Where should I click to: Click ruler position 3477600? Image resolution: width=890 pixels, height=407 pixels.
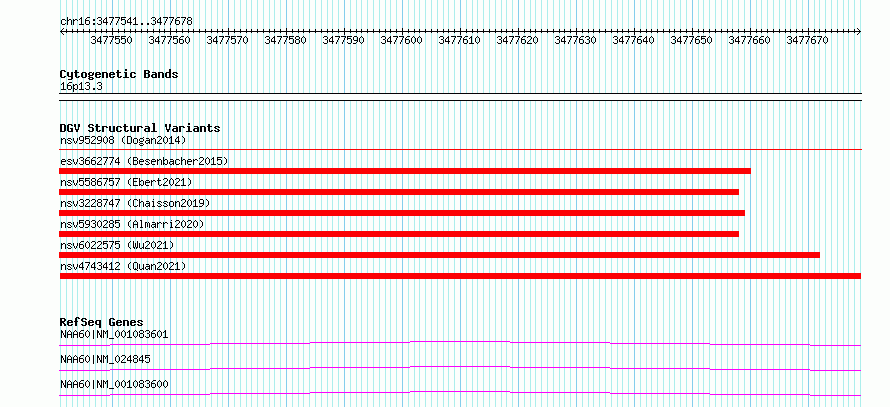click(401, 40)
